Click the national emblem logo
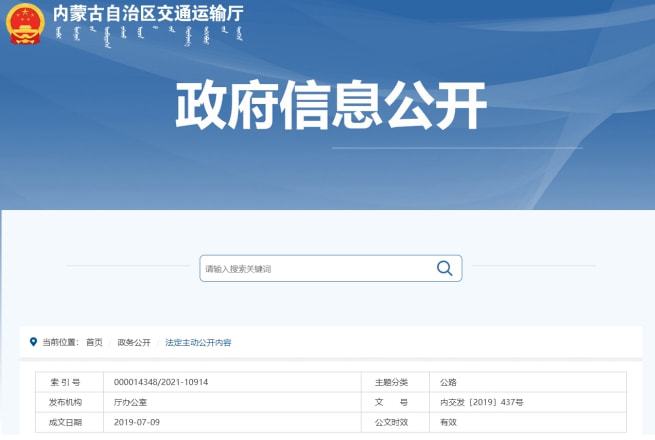Screen dimensions: 655x440 25,23
